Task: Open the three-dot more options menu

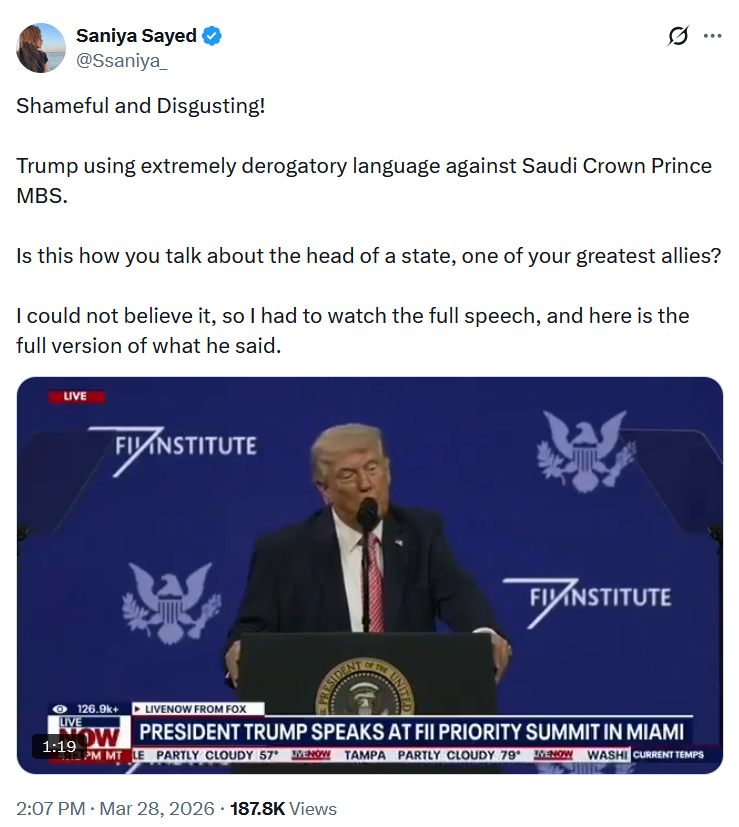Action: pyautogui.click(x=712, y=36)
